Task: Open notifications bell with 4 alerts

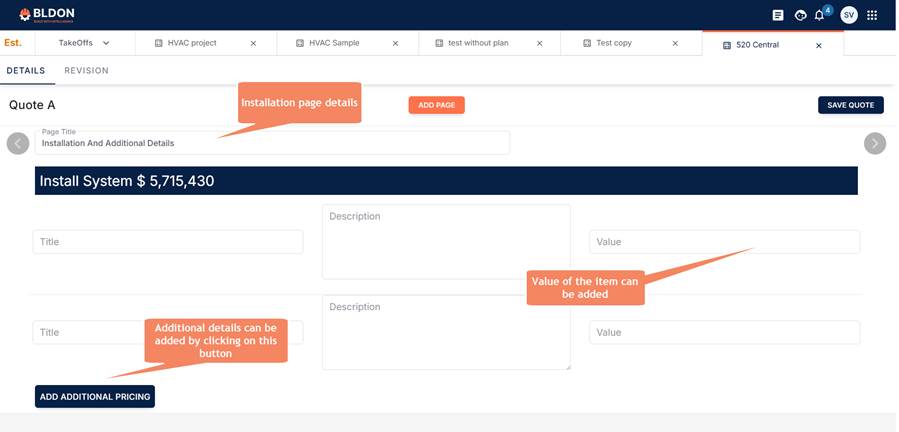Action: pyautogui.click(x=820, y=15)
